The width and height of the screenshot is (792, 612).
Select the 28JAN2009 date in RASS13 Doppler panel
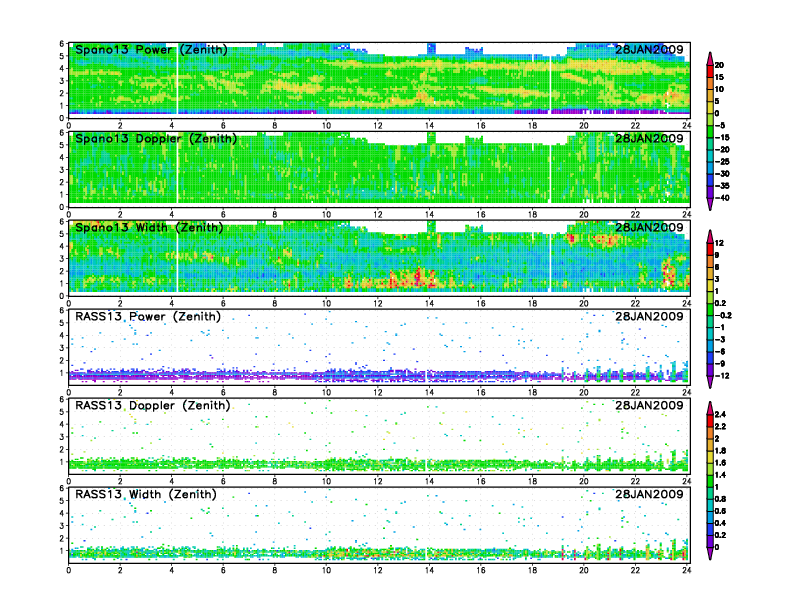click(649, 405)
